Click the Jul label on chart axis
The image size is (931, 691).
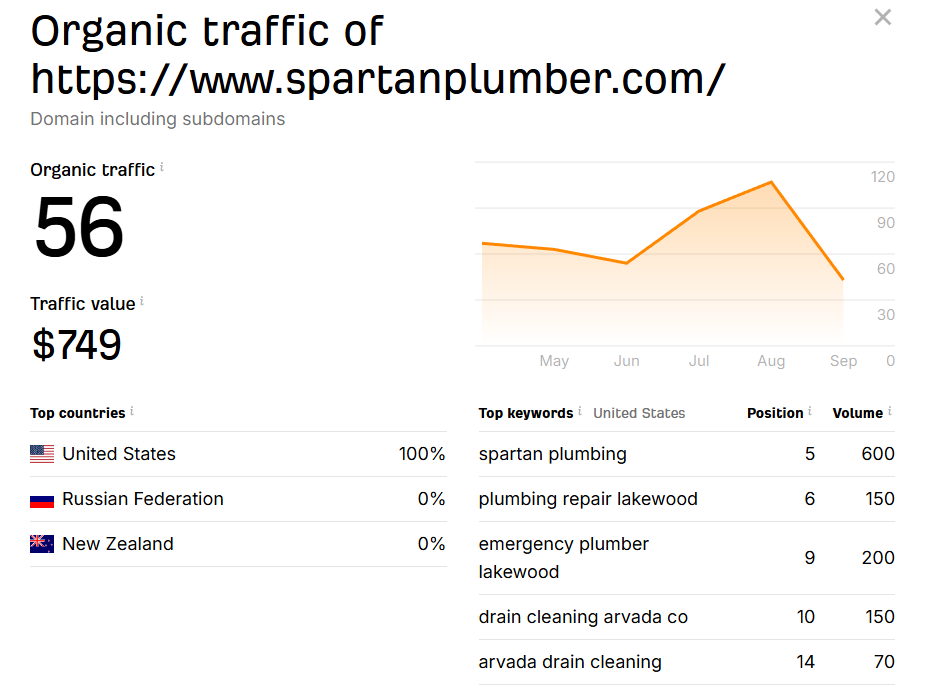[699, 361]
